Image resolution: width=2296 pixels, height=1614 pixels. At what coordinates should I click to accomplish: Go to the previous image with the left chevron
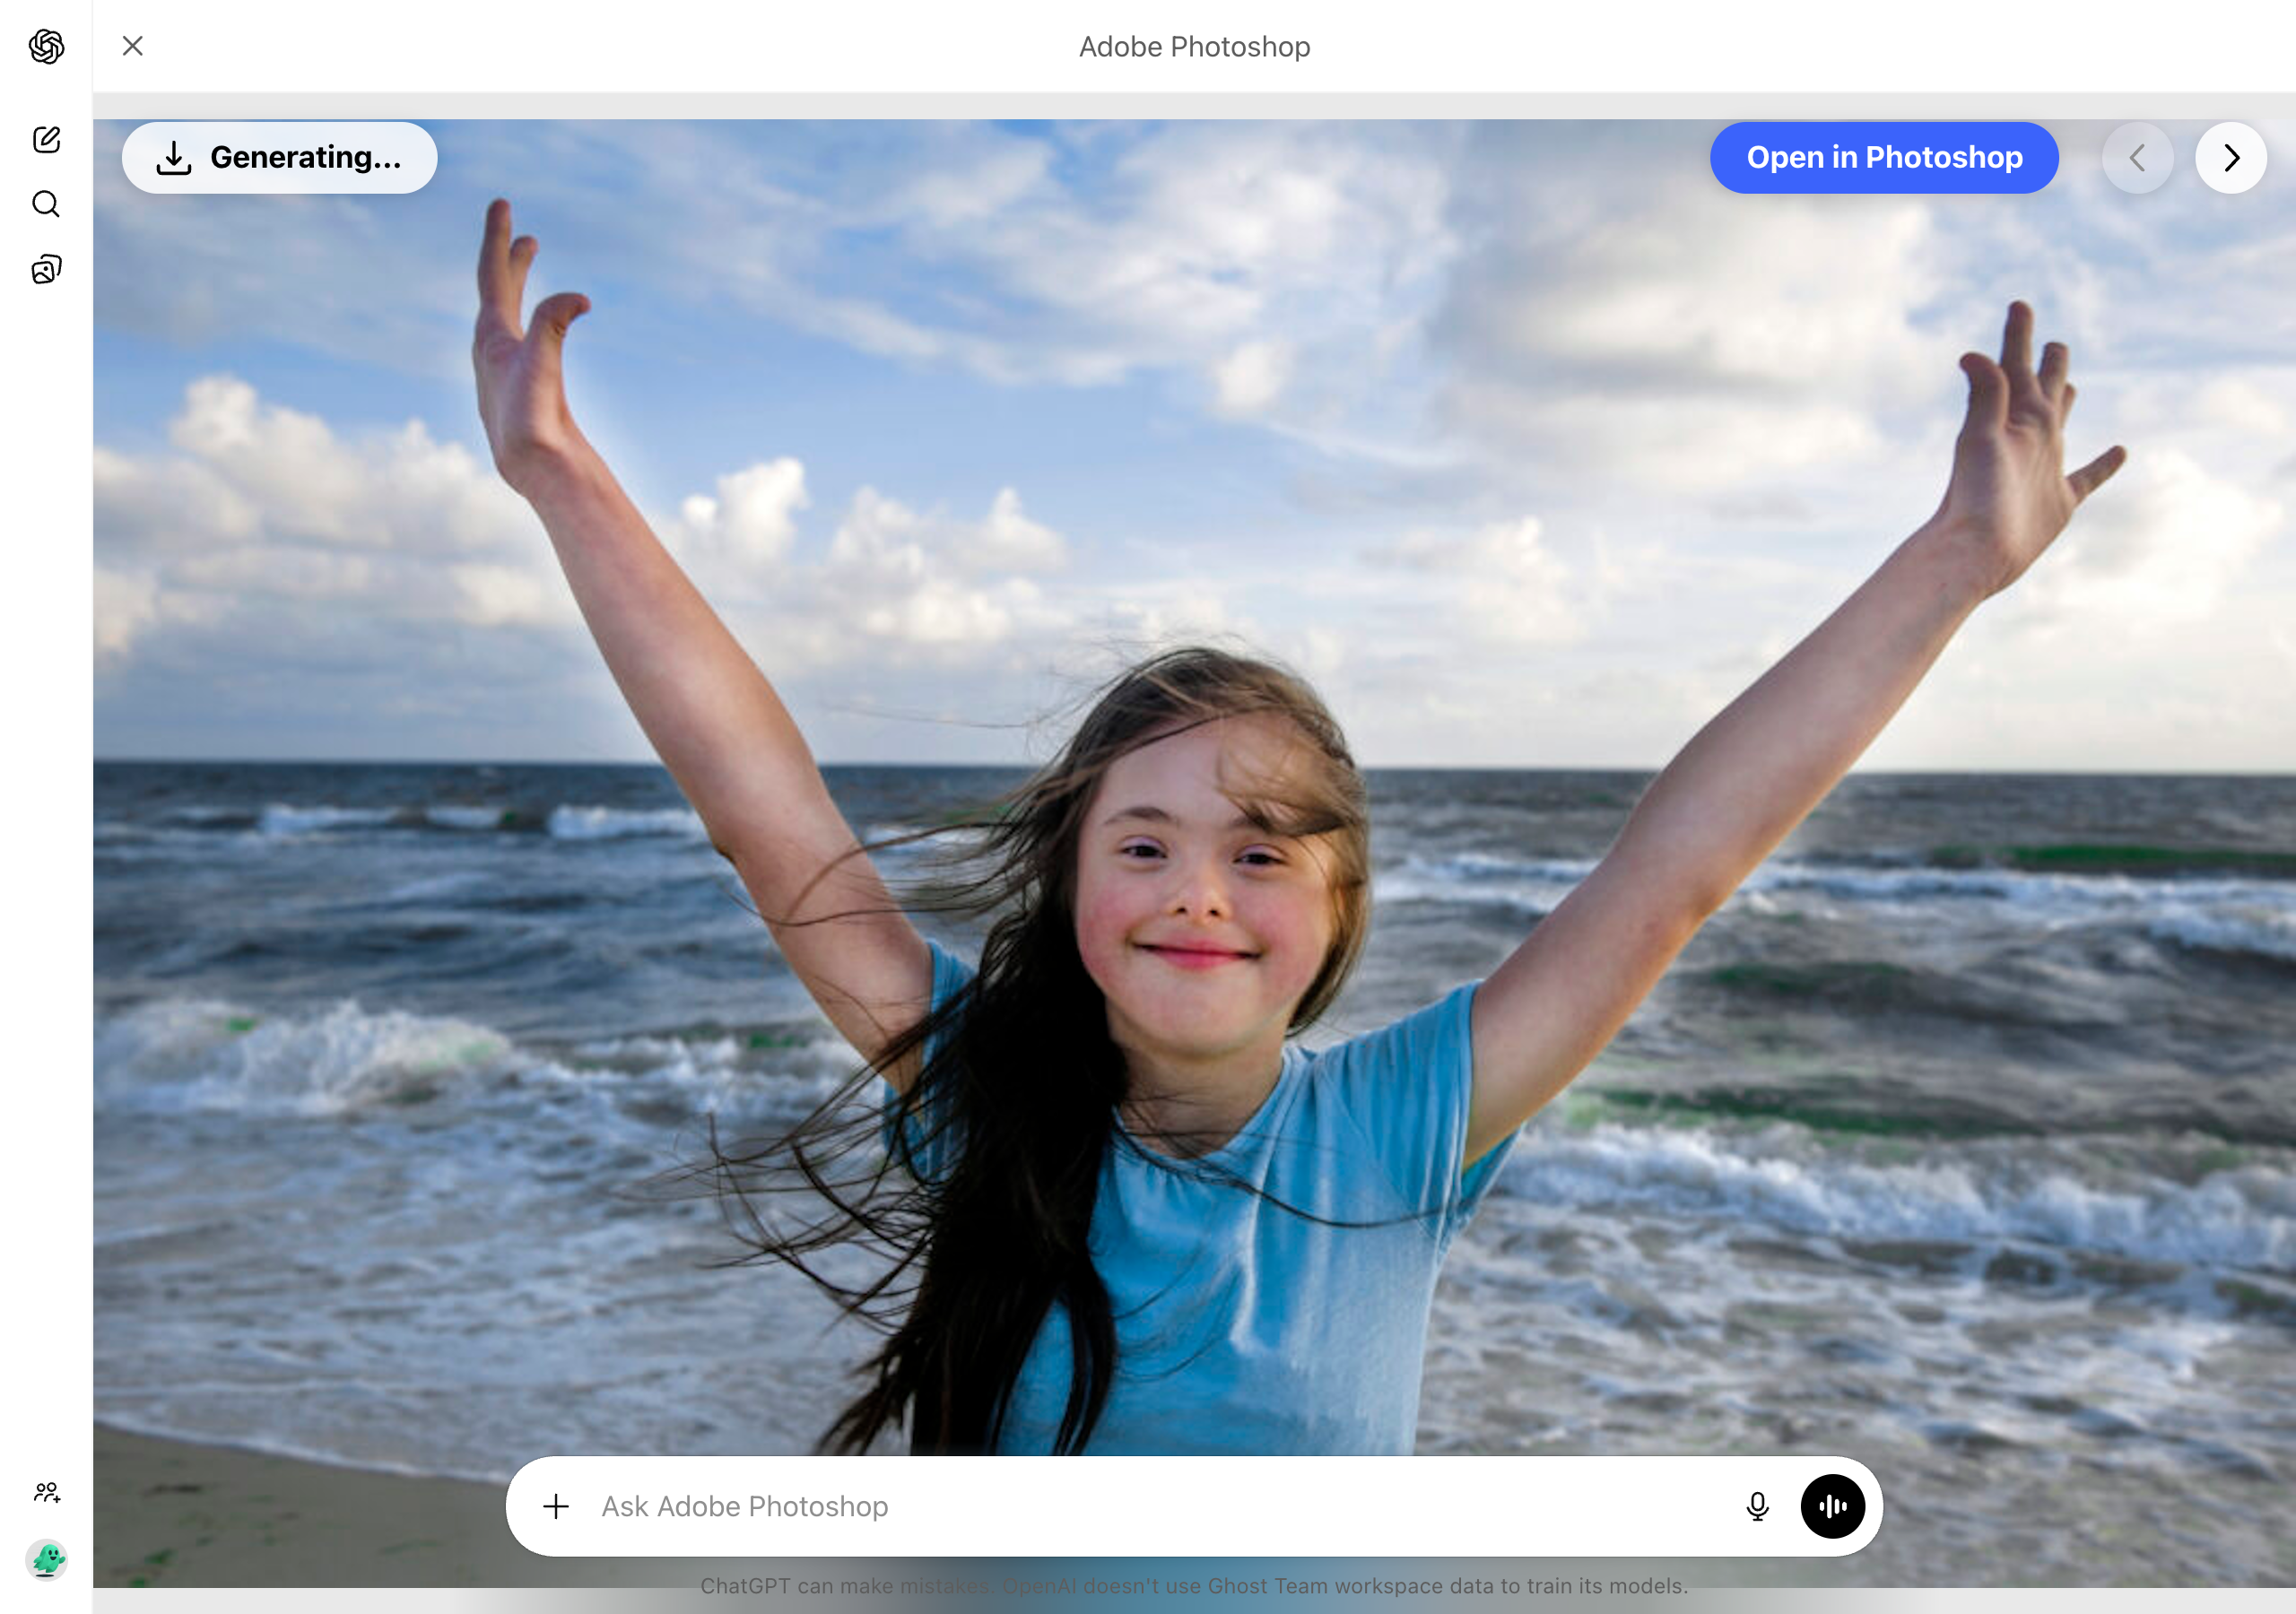2138,157
